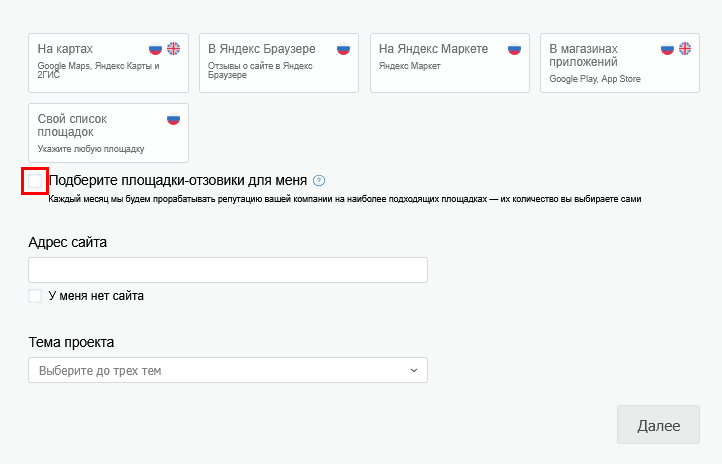Click the "Тема проекта" label
Screen dimensions: 722x464
tap(71, 342)
